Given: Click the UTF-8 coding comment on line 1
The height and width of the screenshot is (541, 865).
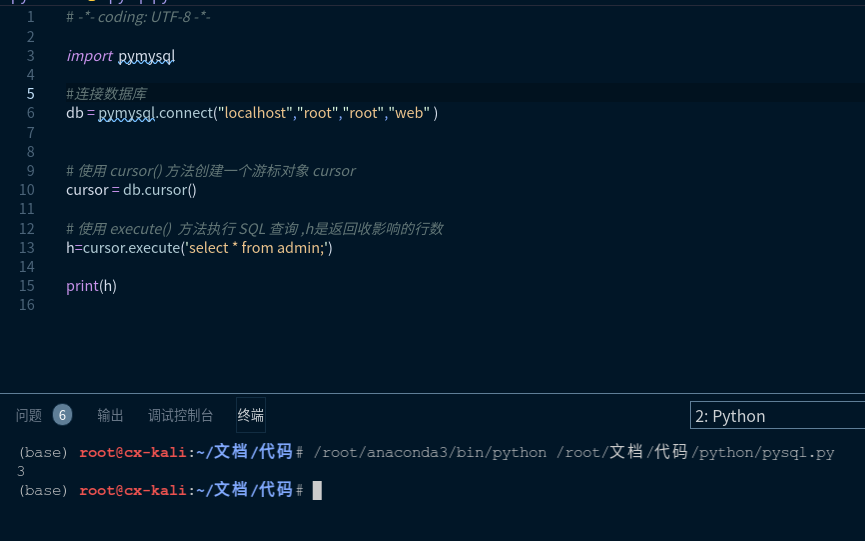Looking at the screenshot, I should coord(138,17).
